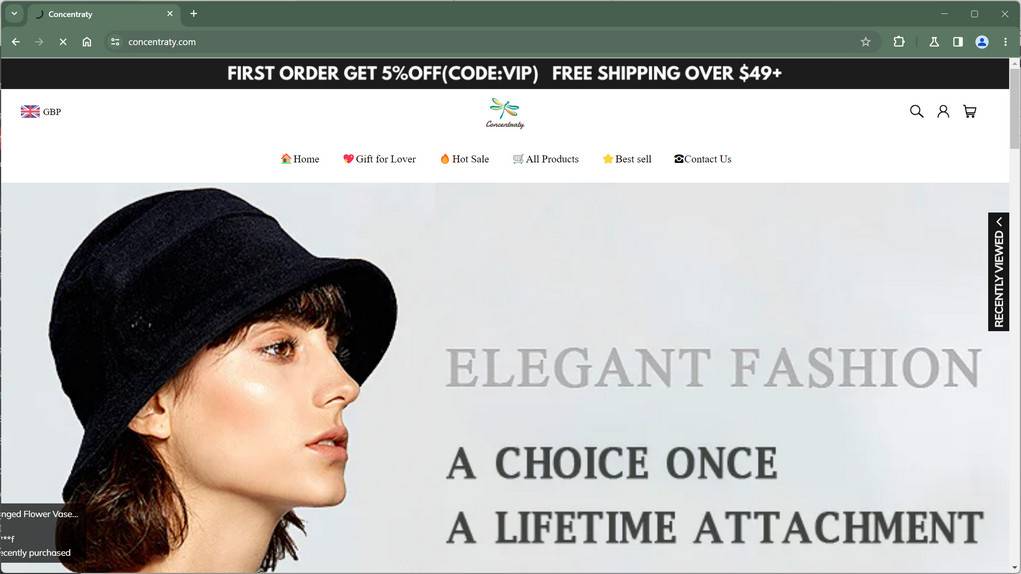
Task: Open the side panel icon
Action: pyautogui.click(x=958, y=42)
